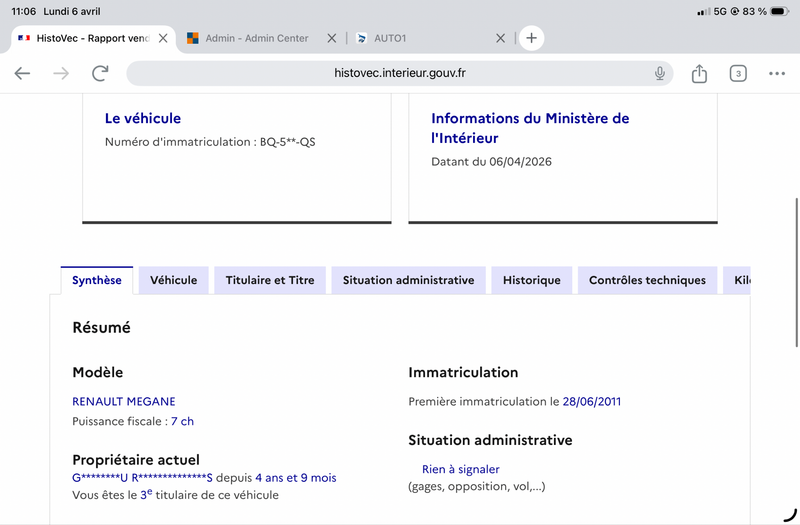Open the Titulaire et Titre tab
800x525 pixels.
tap(270, 280)
